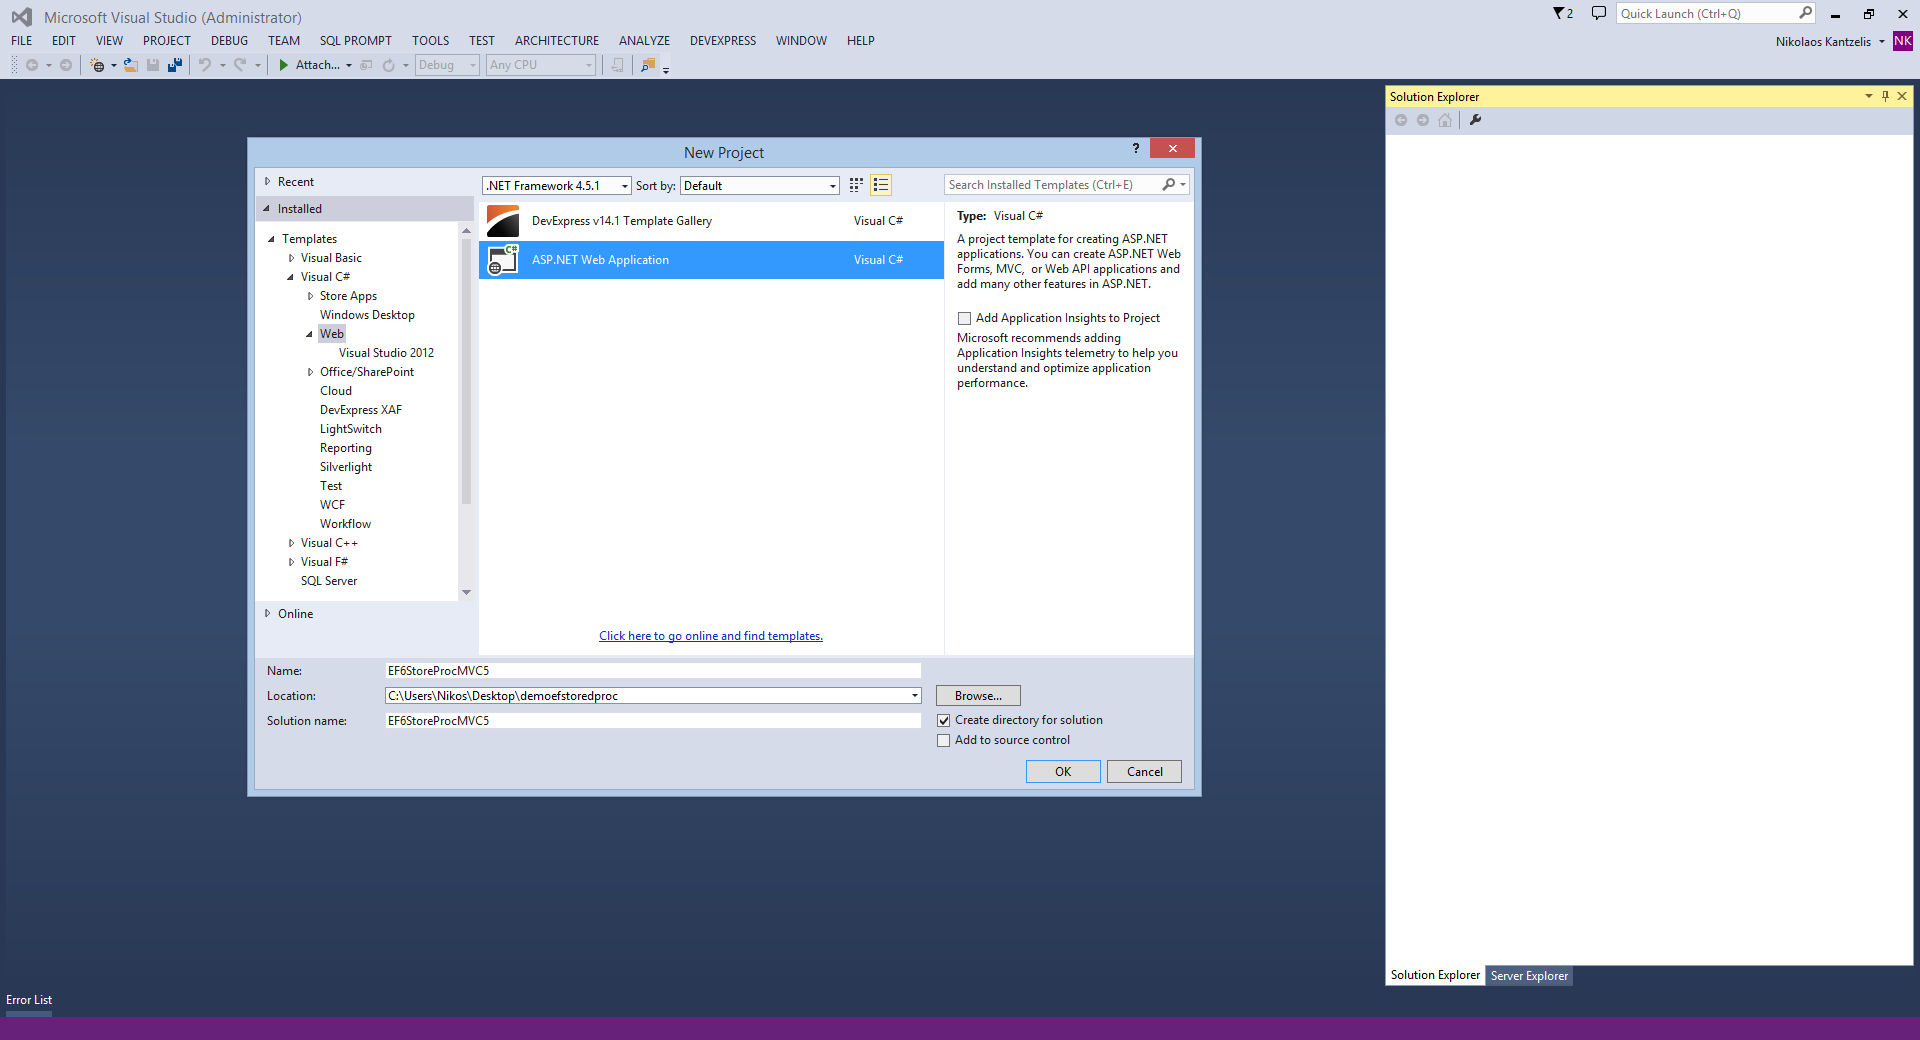Pin the Solution Explorer with auto-hide icon
Image resolution: width=1920 pixels, height=1040 pixels.
[1885, 96]
